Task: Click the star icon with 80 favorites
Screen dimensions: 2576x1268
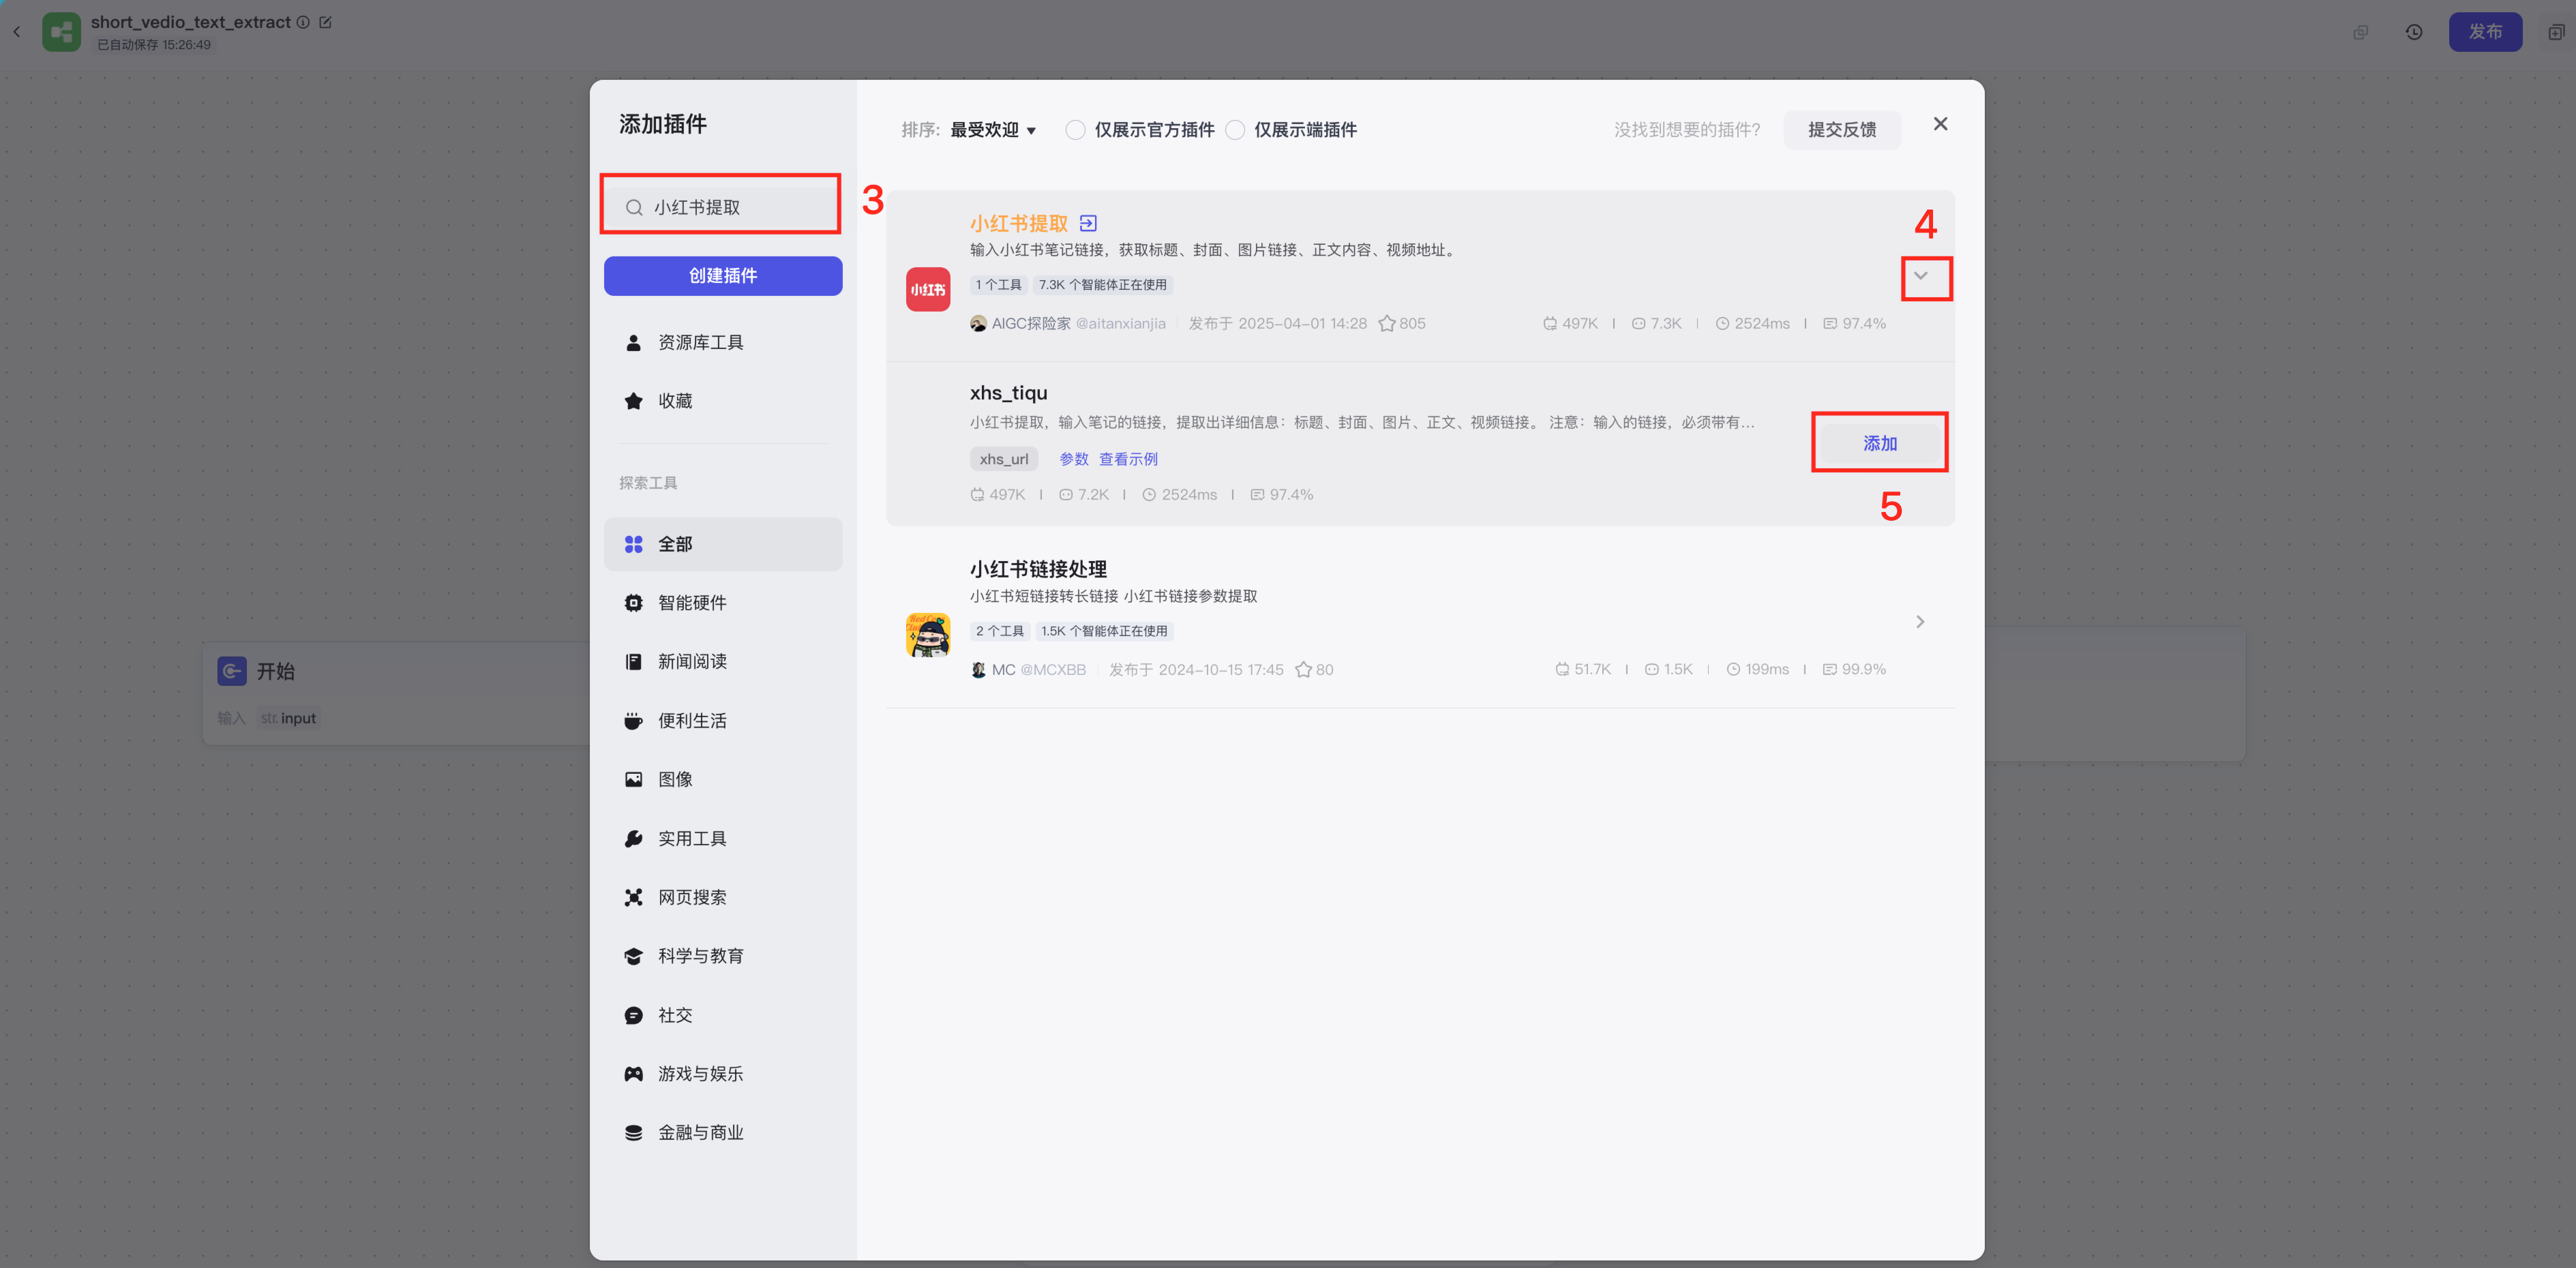Action: tap(1303, 670)
